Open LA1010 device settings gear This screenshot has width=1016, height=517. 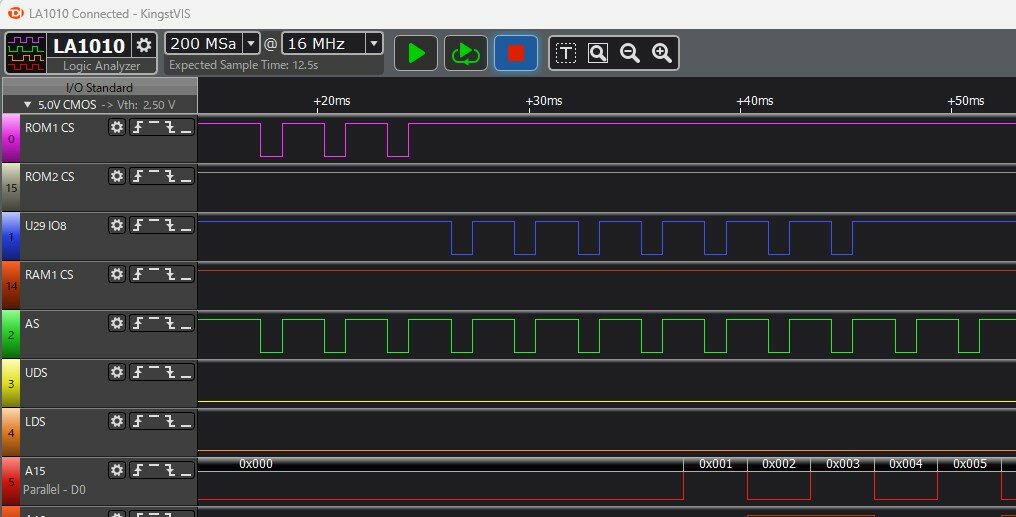[x=145, y=45]
